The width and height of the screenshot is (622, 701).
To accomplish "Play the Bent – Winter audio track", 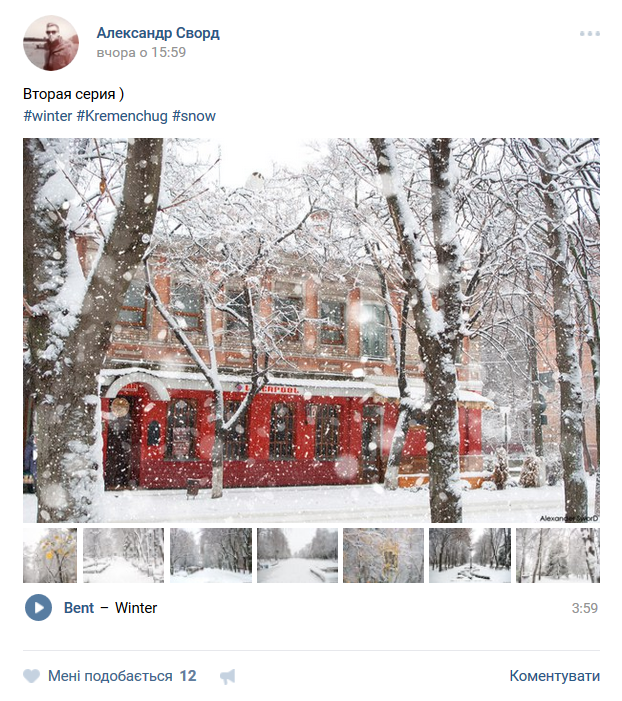I will click(x=38, y=607).
